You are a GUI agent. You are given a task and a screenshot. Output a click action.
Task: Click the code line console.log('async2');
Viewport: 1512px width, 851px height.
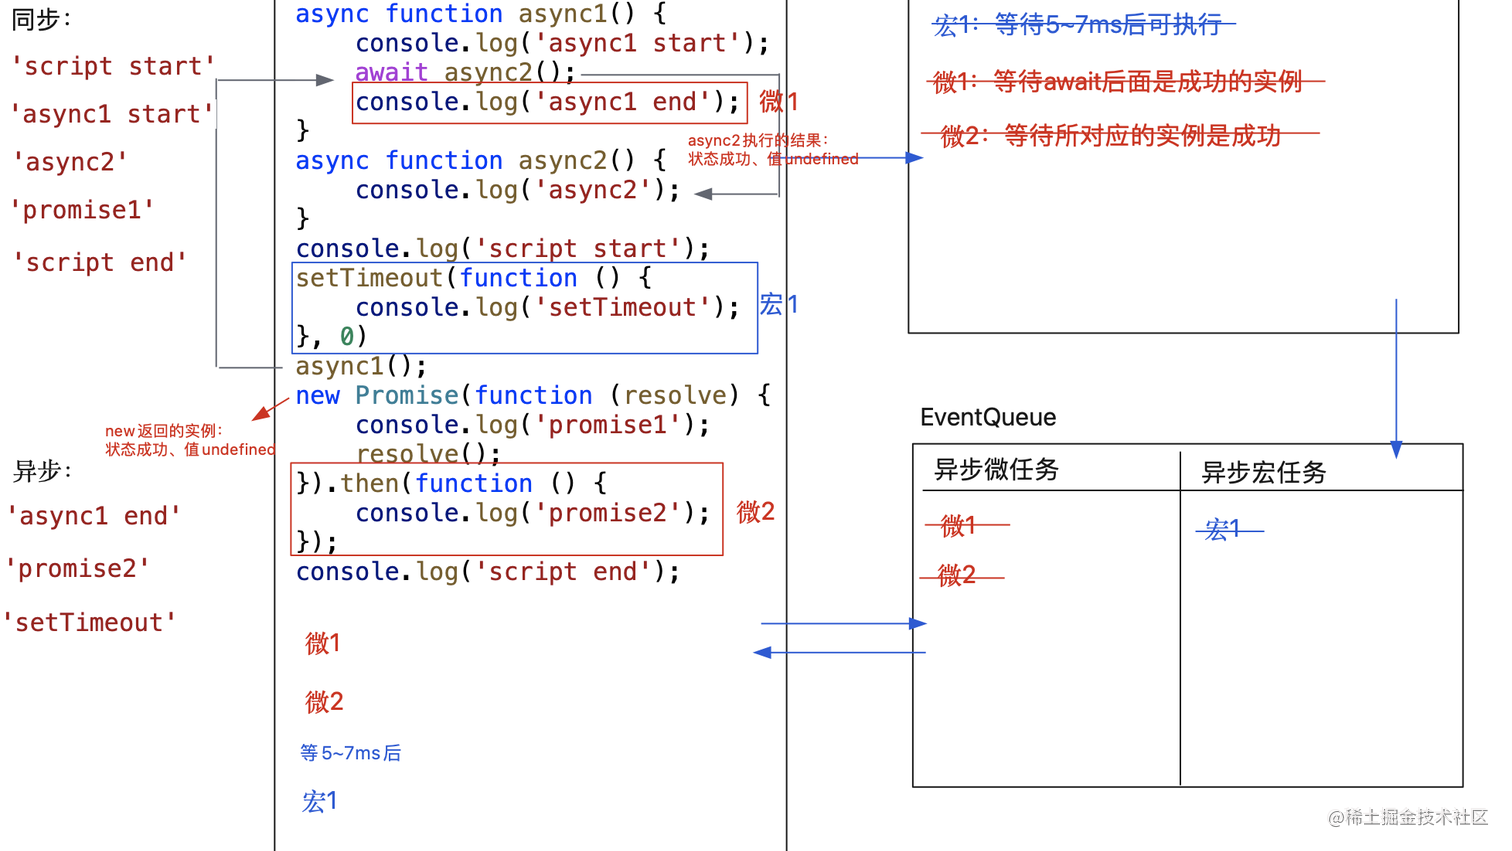518,190
